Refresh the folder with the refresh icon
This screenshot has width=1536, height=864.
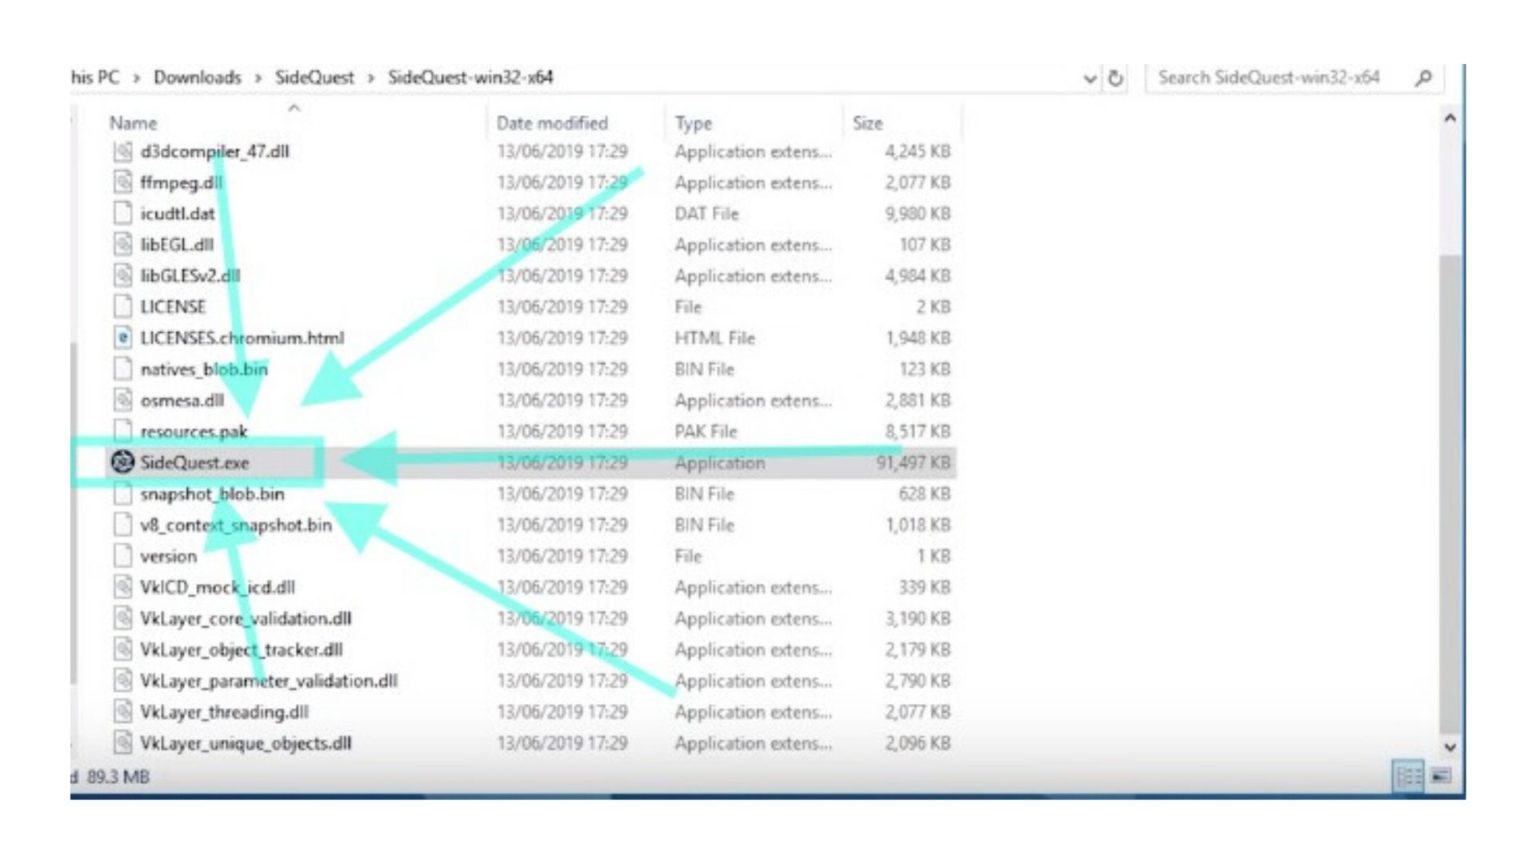[x=1115, y=78]
